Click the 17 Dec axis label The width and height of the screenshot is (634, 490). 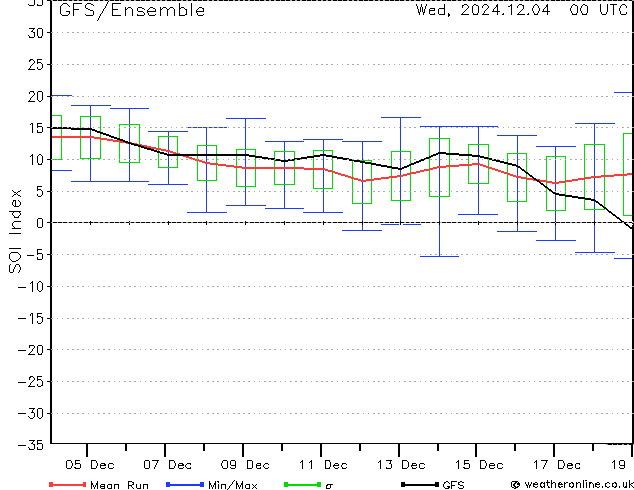click(557, 465)
